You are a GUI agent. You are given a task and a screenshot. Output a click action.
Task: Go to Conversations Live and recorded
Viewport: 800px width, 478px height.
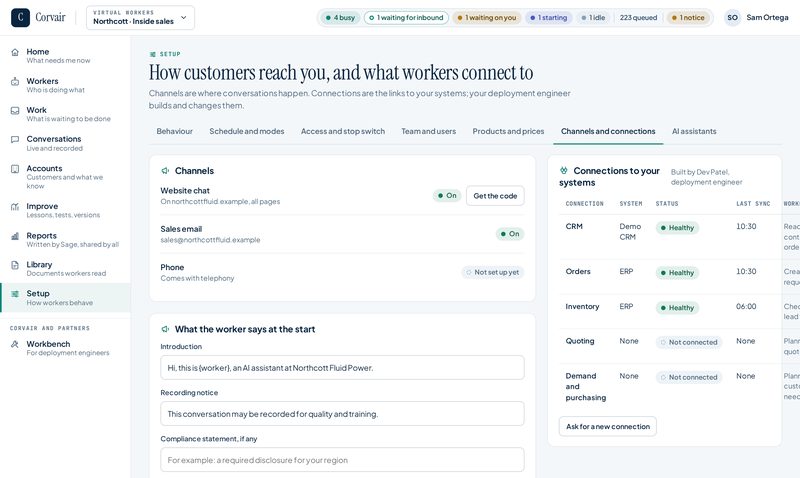pyautogui.click(x=65, y=143)
